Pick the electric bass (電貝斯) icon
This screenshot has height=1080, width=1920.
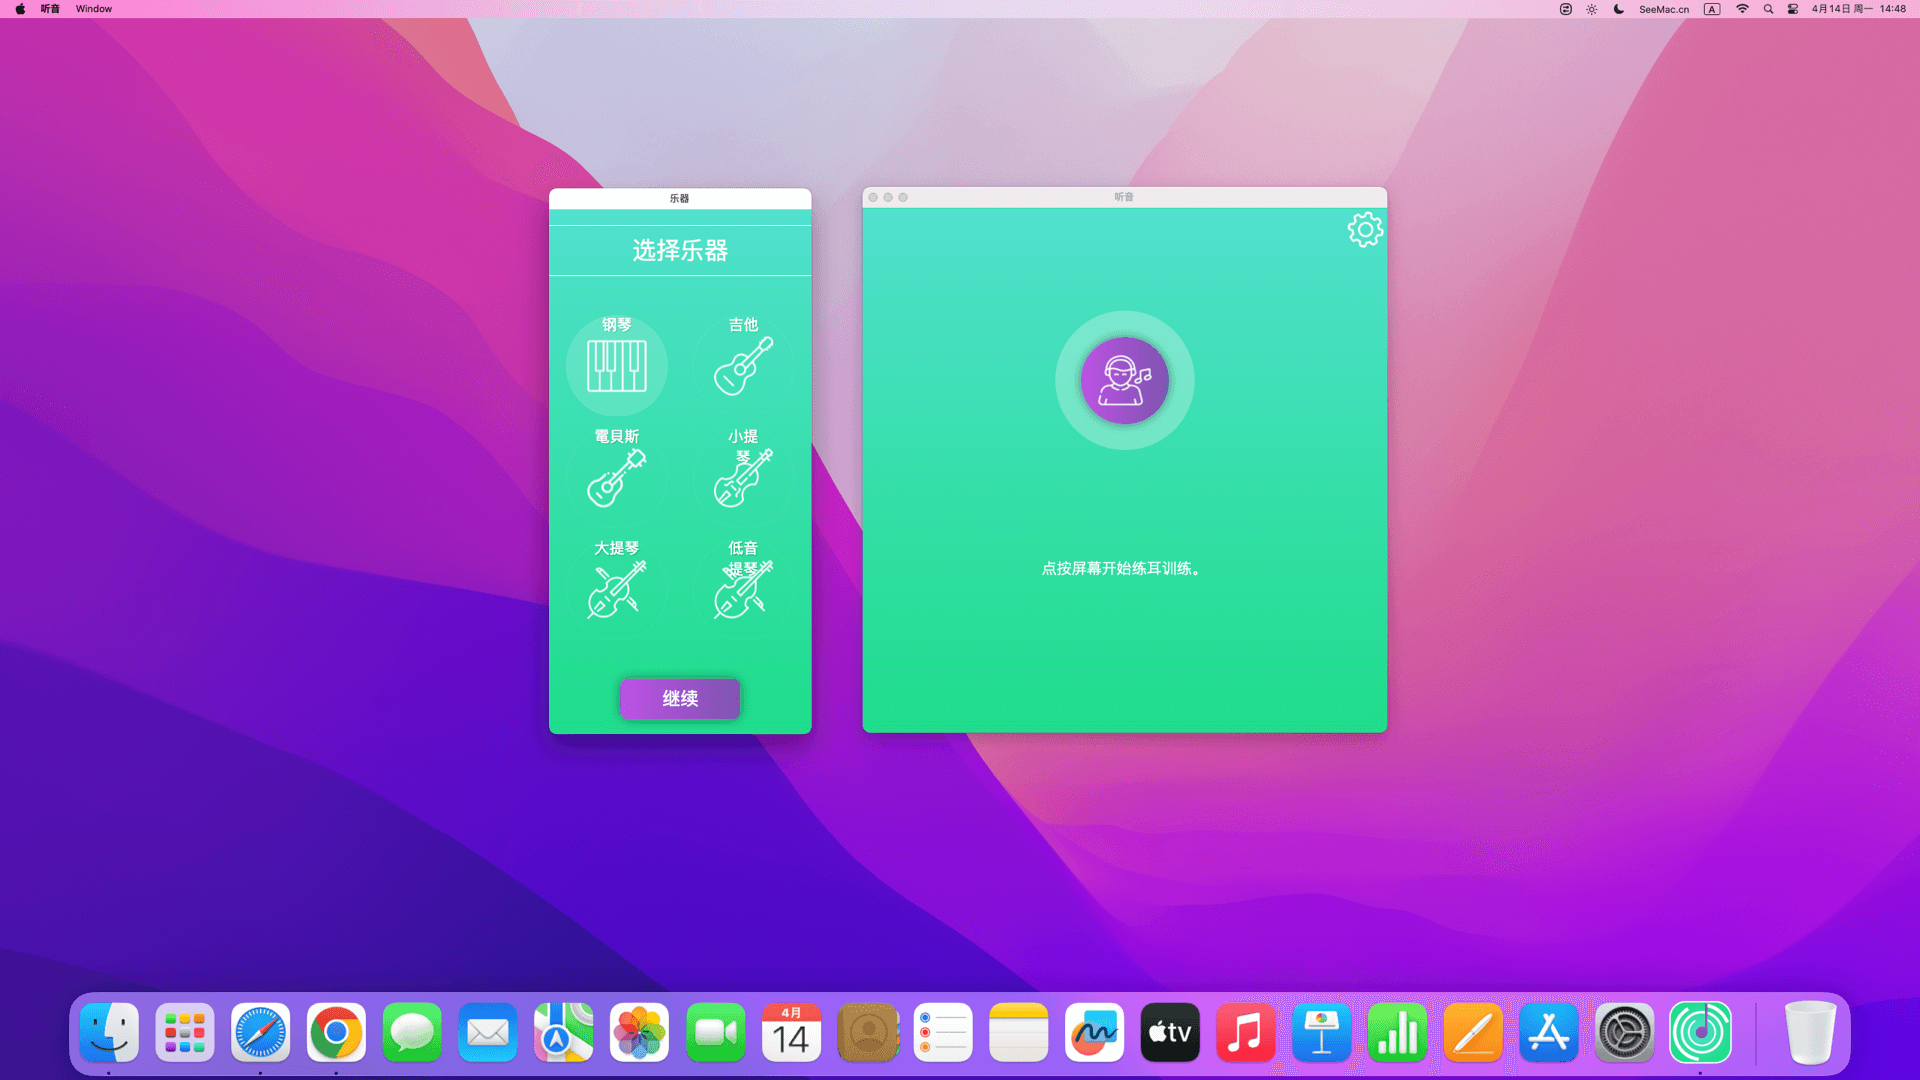click(x=616, y=478)
